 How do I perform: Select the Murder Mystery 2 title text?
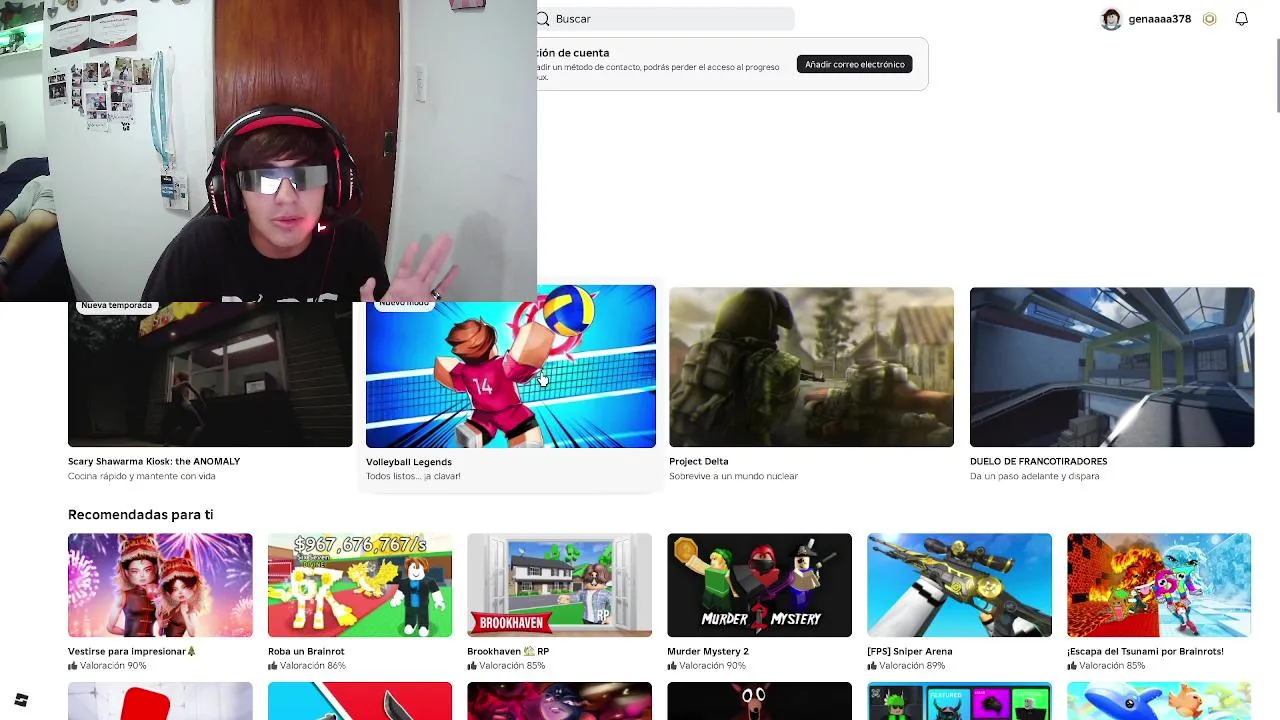pyautogui.click(x=708, y=651)
